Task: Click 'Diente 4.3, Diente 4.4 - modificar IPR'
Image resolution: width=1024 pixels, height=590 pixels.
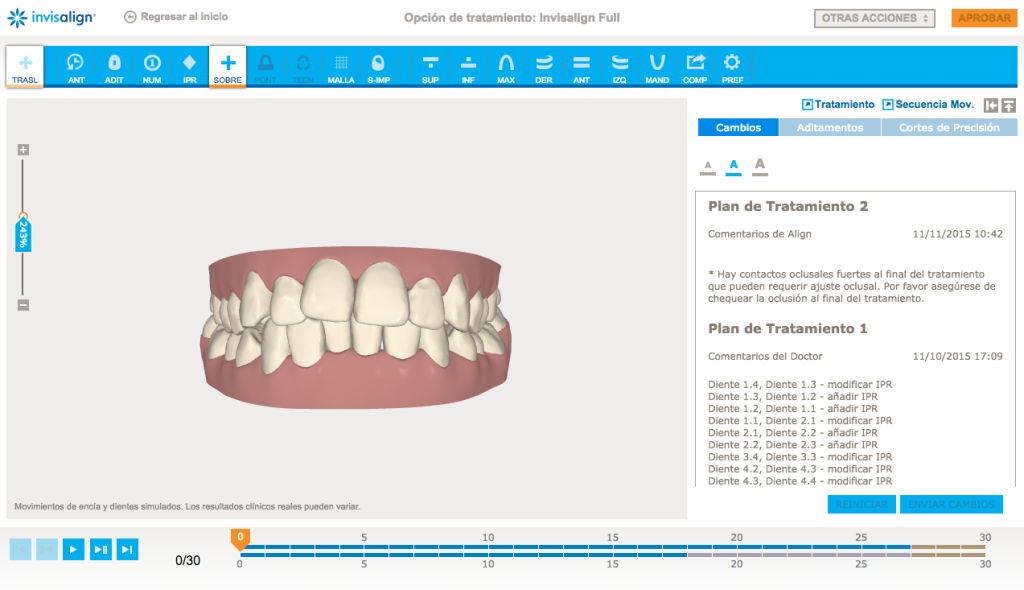Action: coord(800,481)
